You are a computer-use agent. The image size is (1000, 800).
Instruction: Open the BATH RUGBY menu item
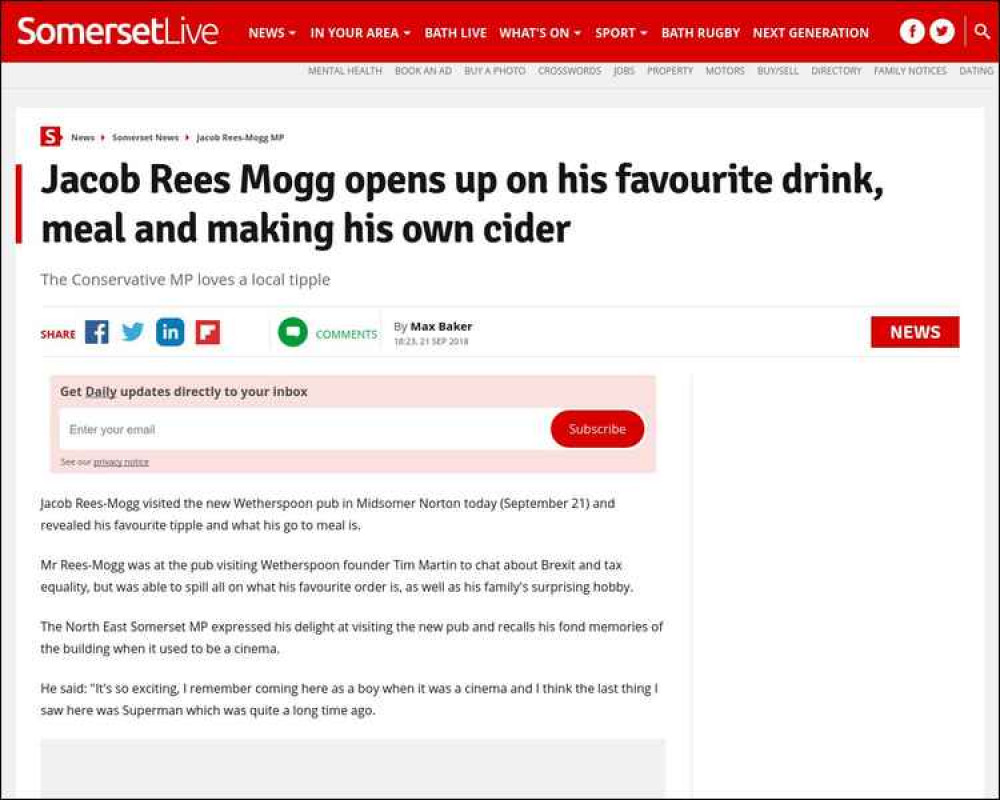pos(700,33)
